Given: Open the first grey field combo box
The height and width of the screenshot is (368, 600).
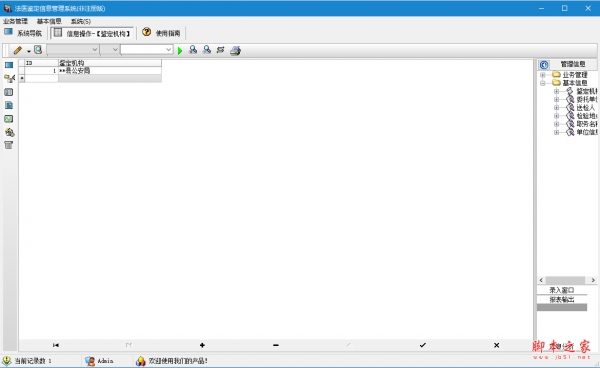Looking at the screenshot, I should (x=73, y=50).
